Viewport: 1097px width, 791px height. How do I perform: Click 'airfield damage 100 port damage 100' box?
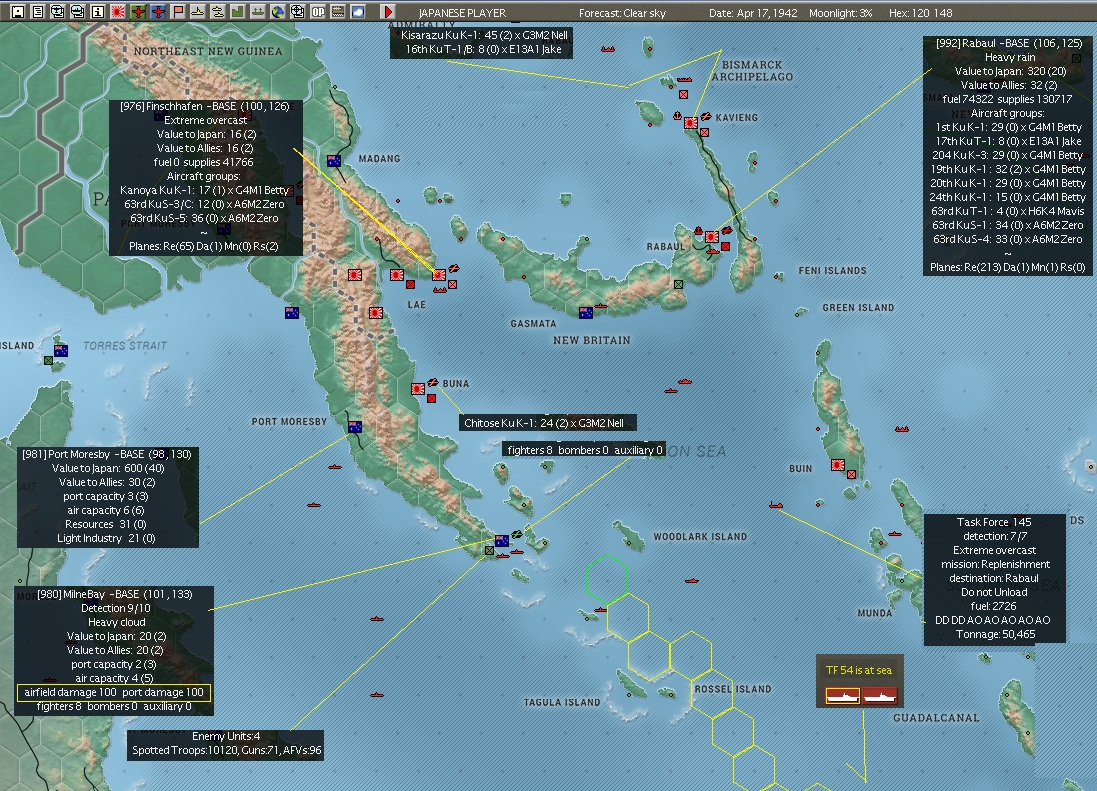tap(114, 692)
